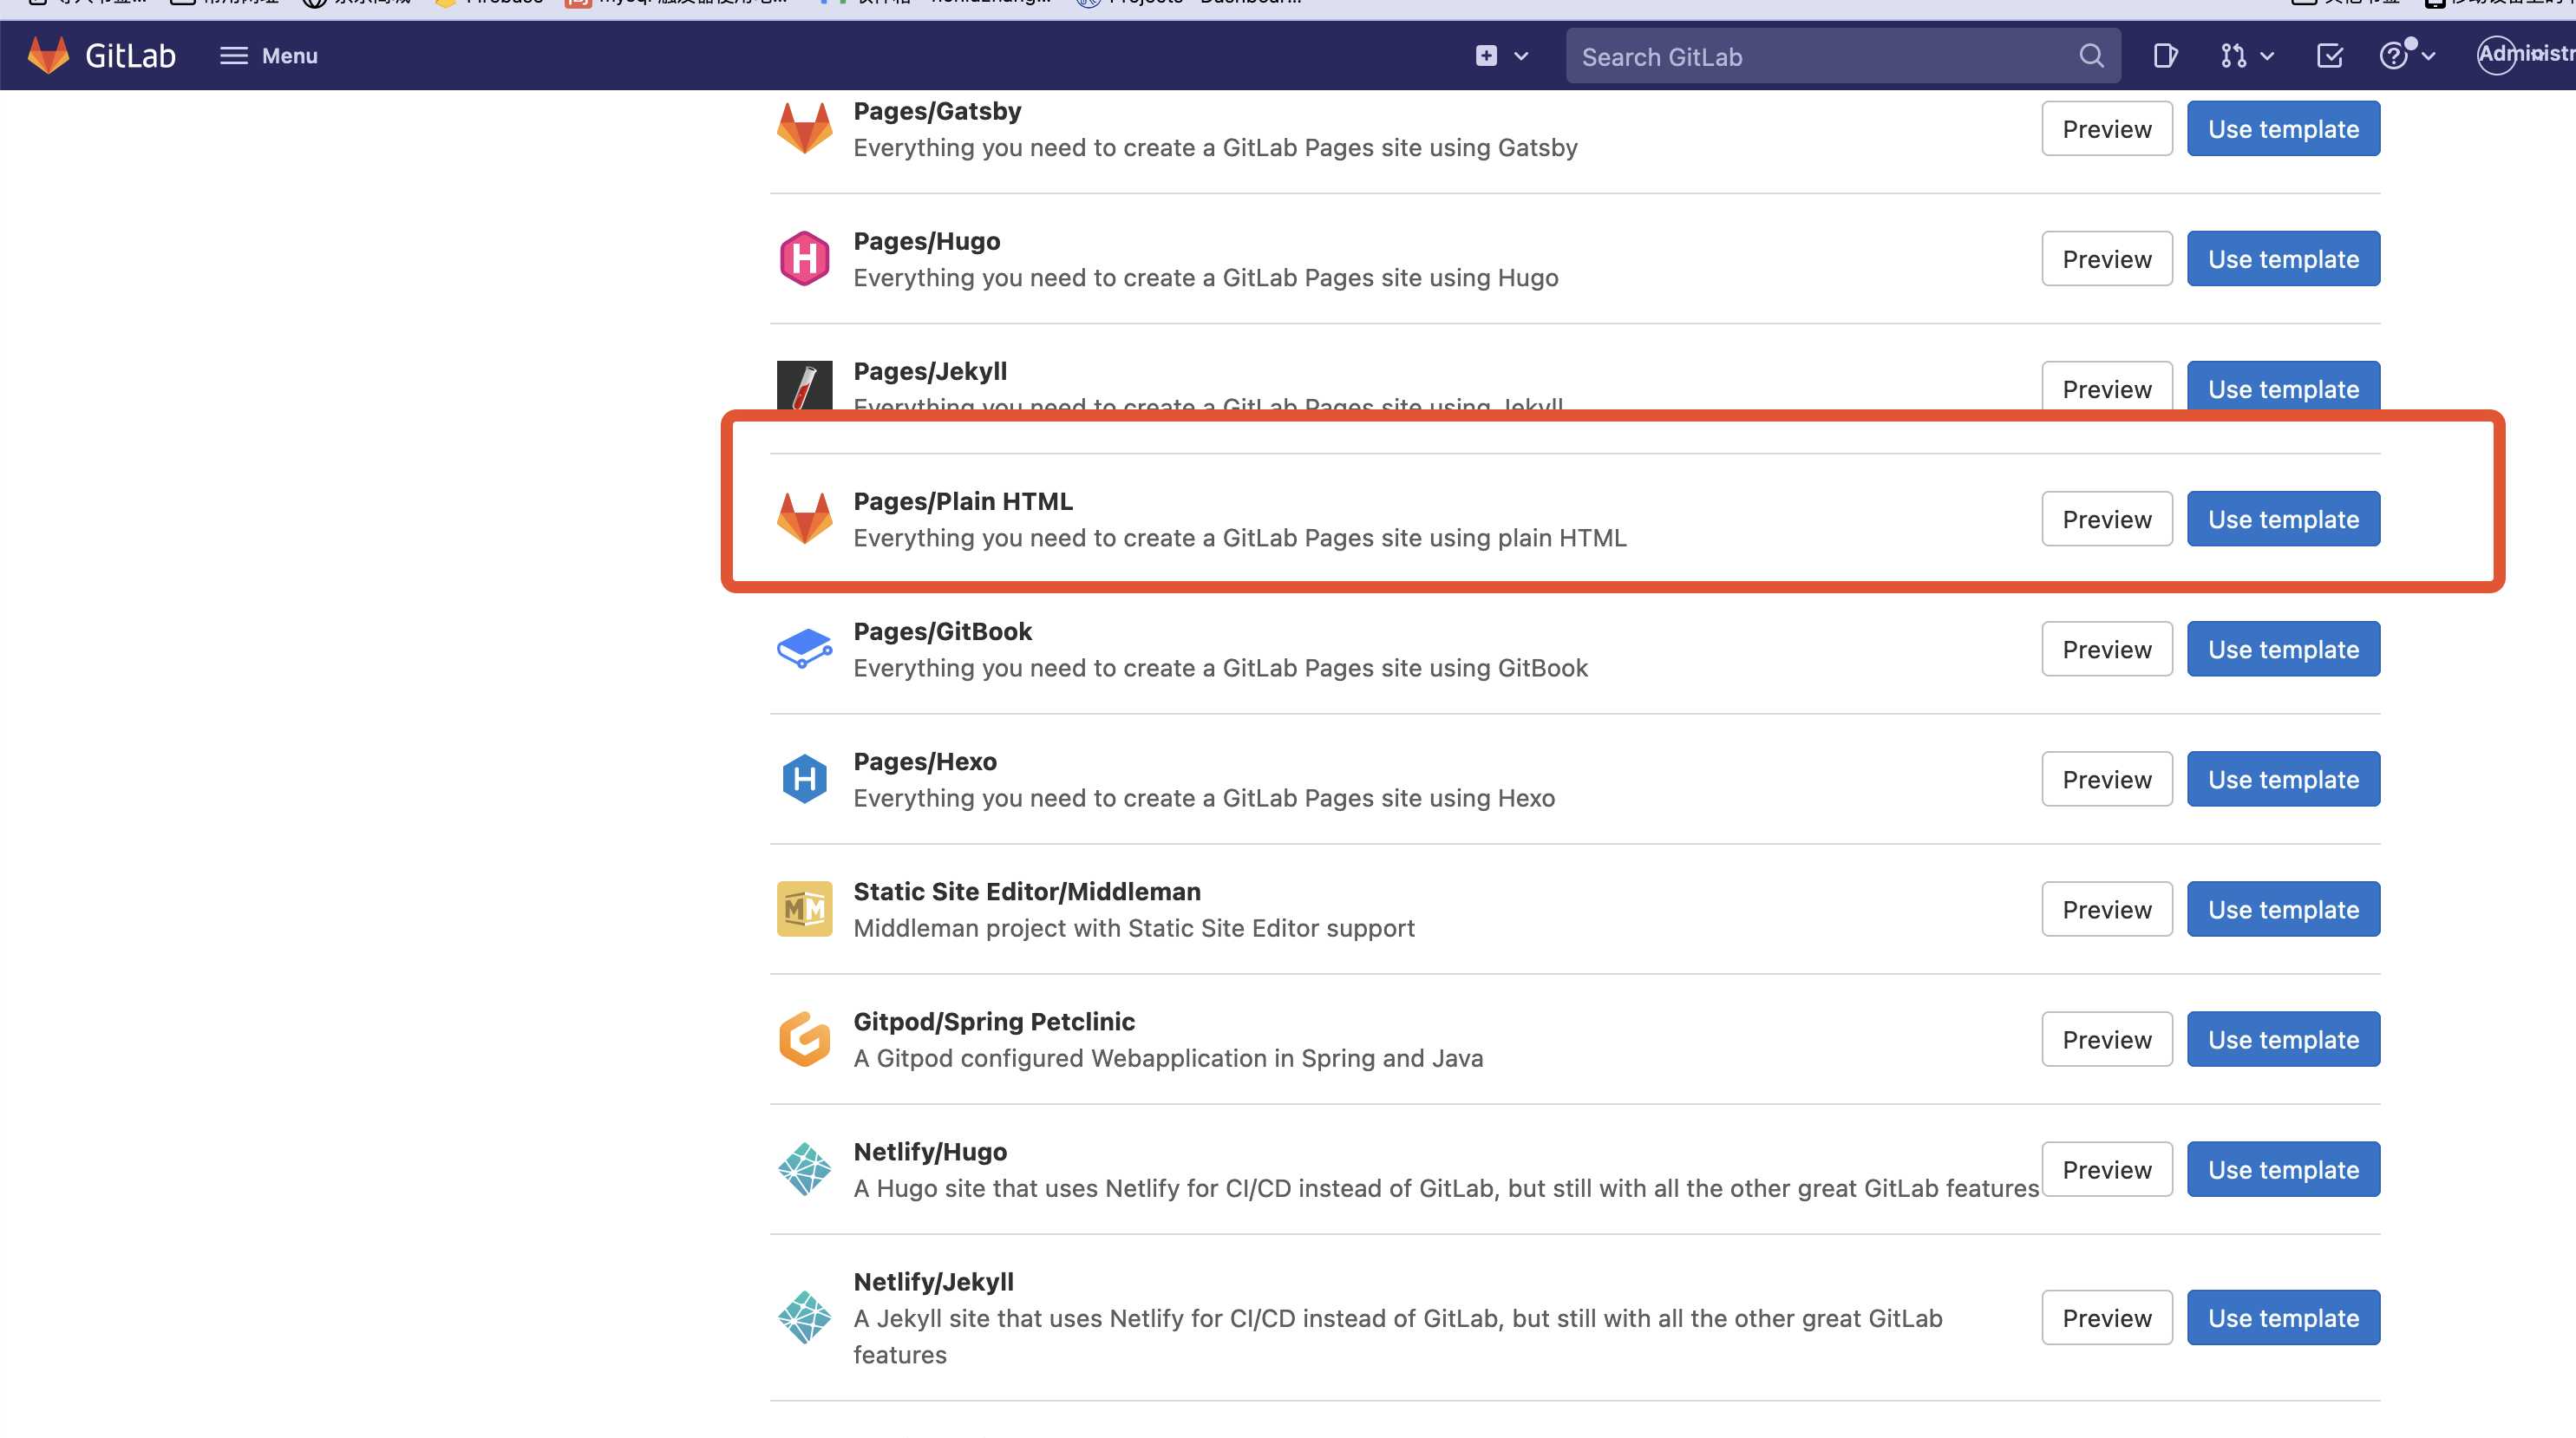
Task: Open the To-Do List checkmark icon
Action: [x=2329, y=56]
